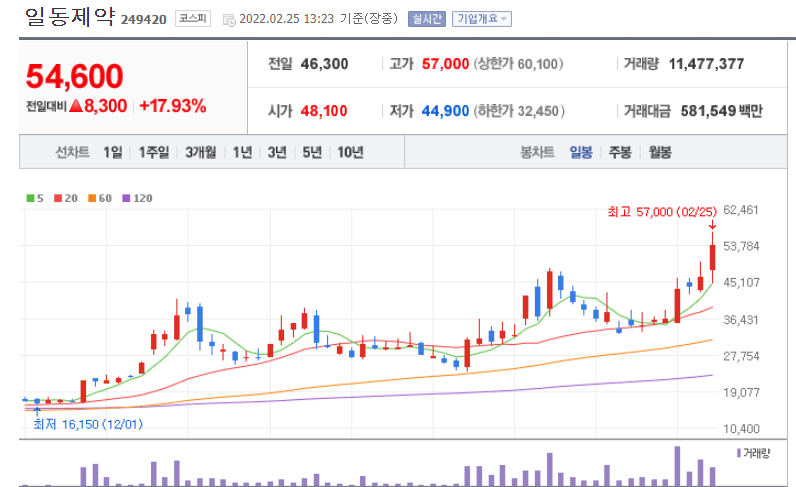
Task: Click the 62,461 y-axis label
Action: point(741,210)
